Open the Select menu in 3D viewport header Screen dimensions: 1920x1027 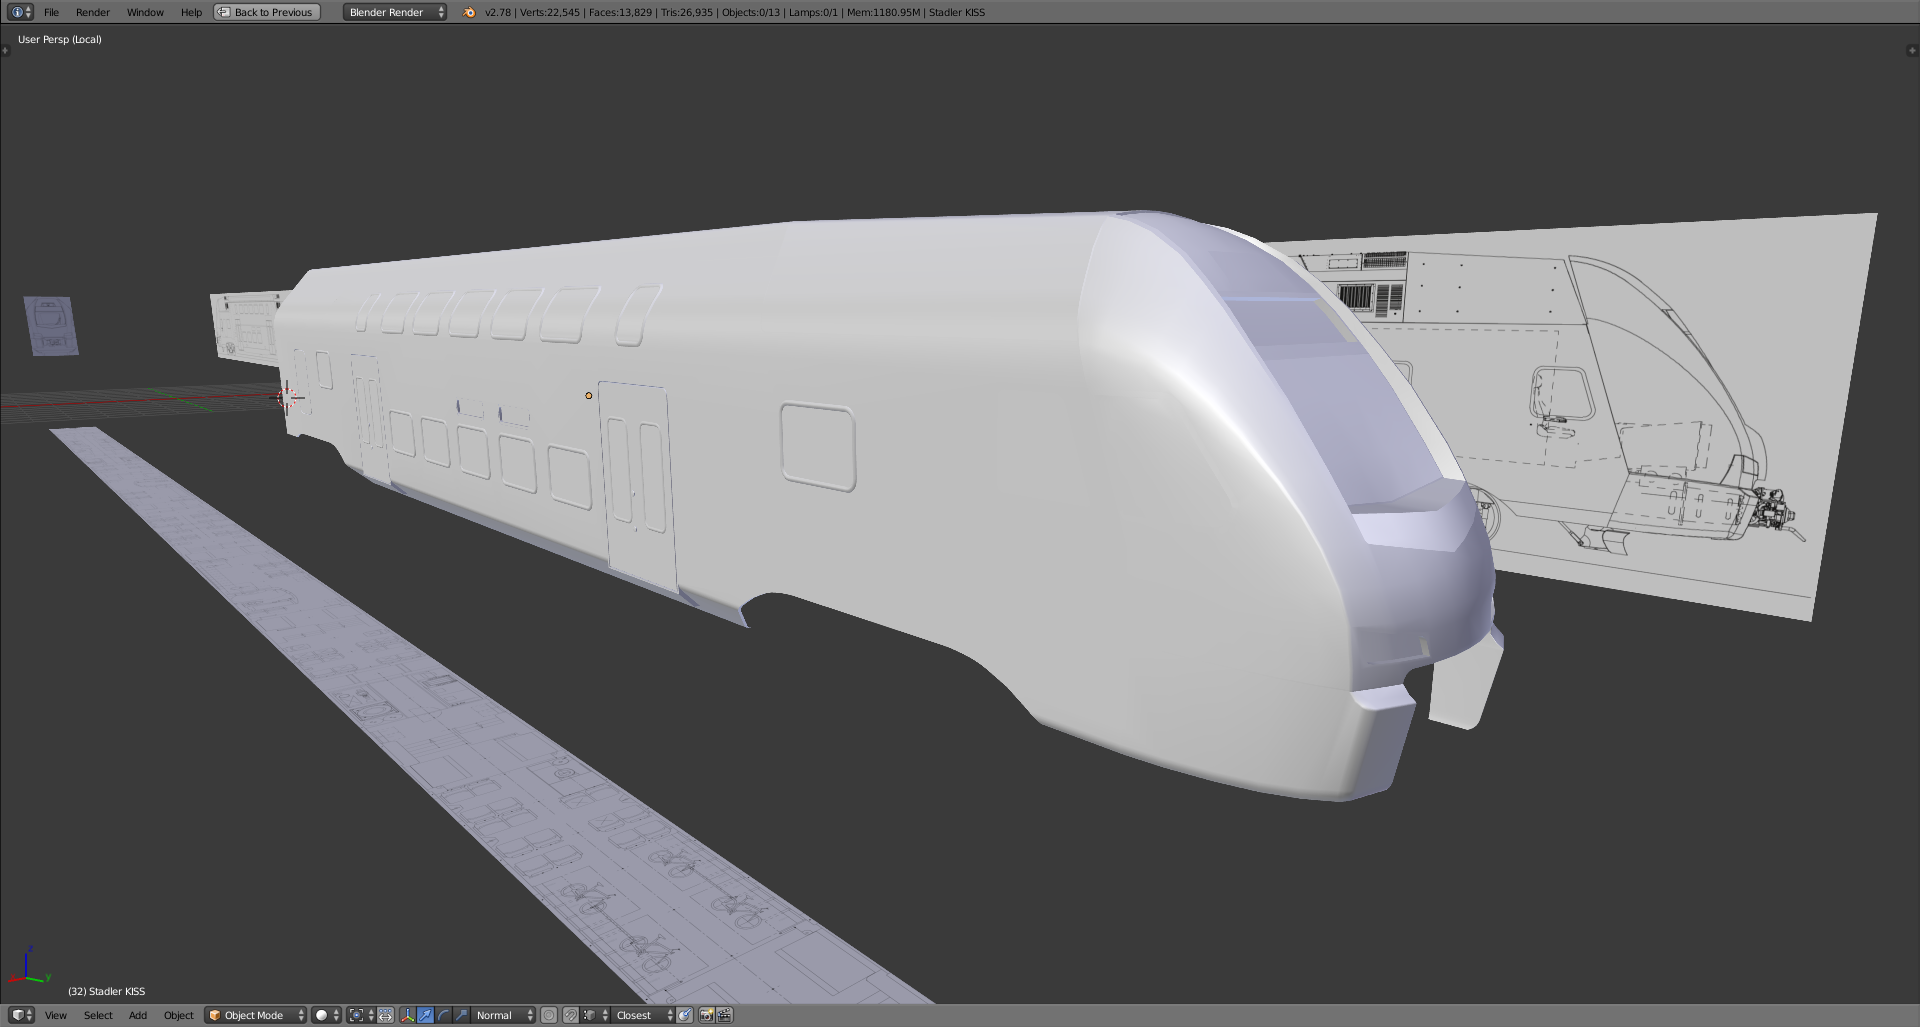(98, 1015)
